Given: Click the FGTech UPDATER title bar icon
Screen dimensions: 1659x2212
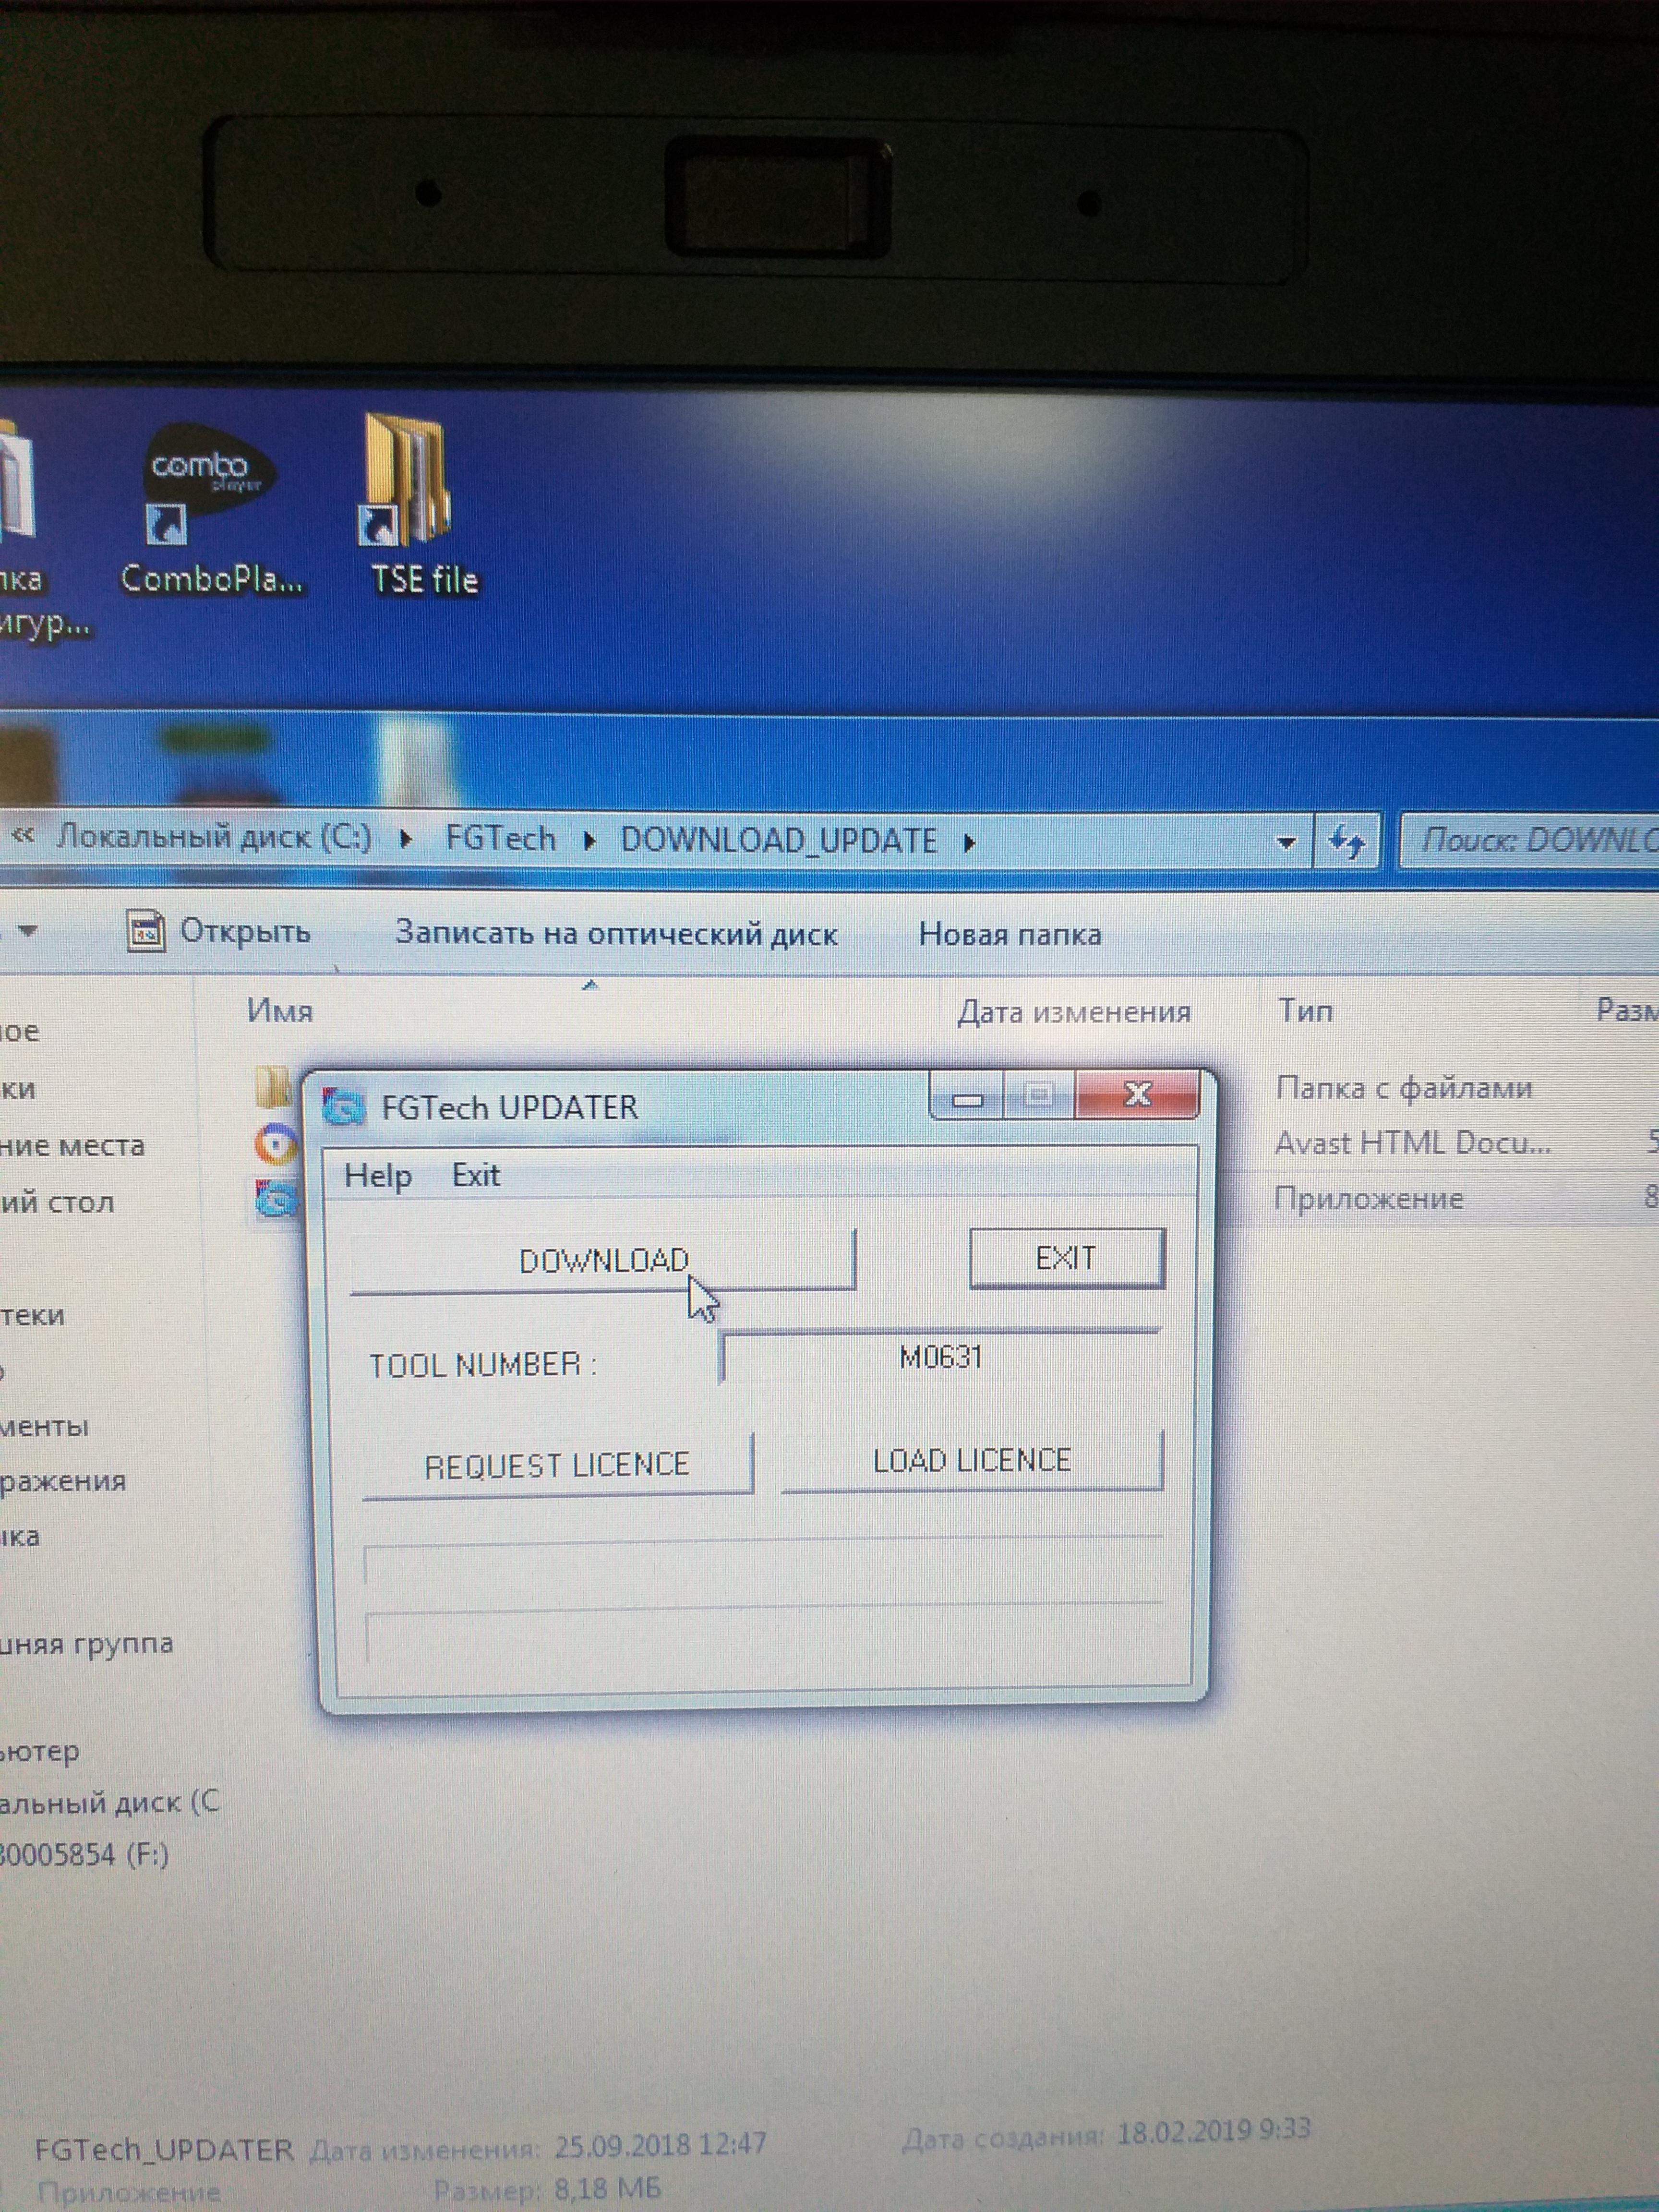Looking at the screenshot, I should tap(344, 1107).
